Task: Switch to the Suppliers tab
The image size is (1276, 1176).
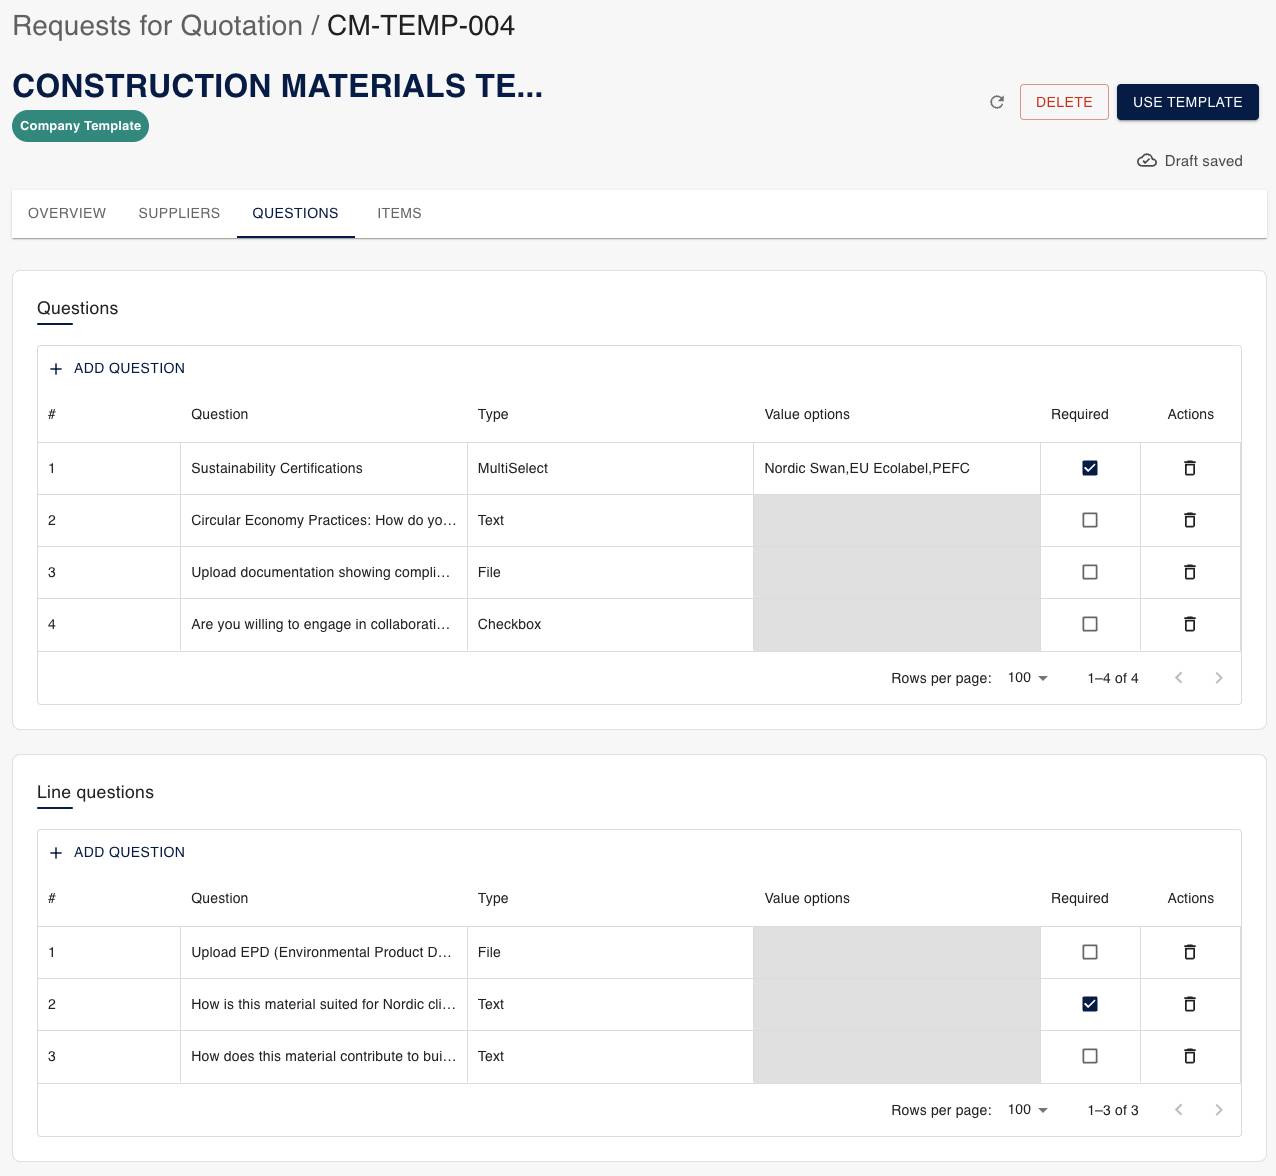Action: 179,213
